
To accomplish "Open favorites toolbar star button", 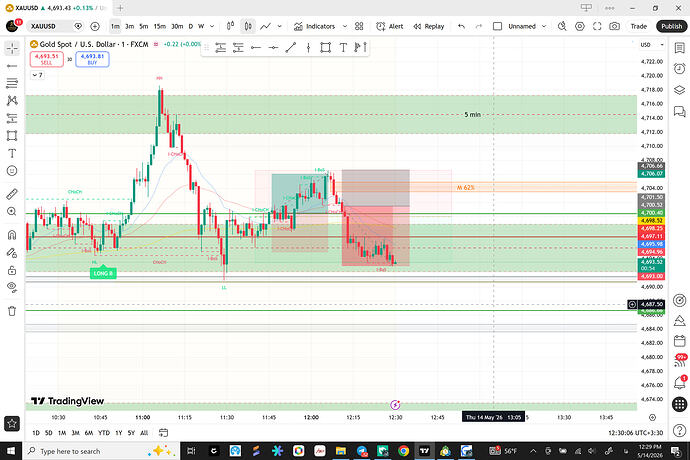I will (x=12, y=423).
